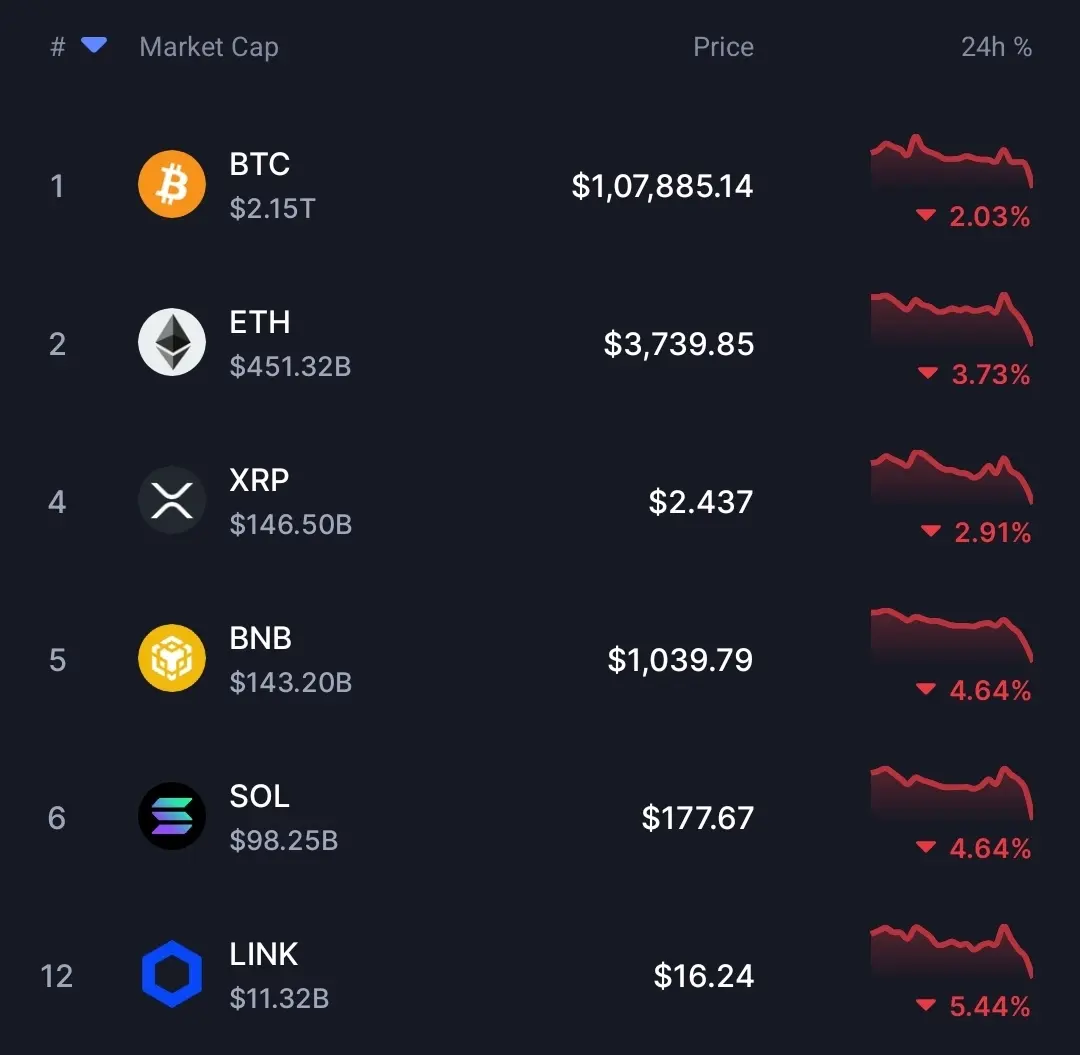Tap the XRP 2.91% change value

[x=992, y=532]
